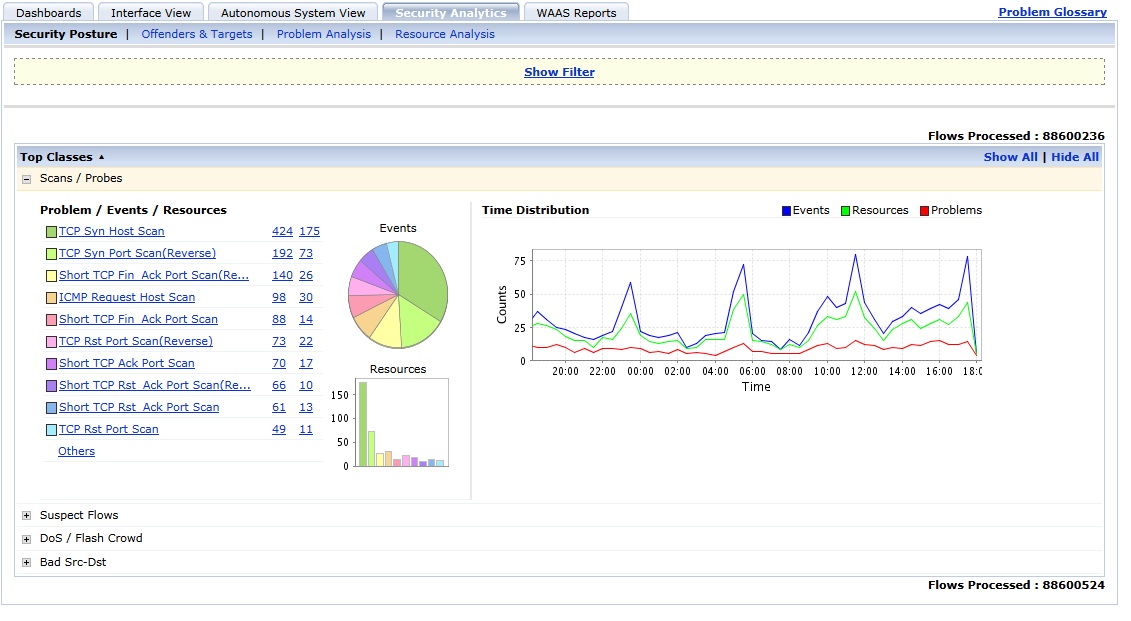
Task: Open Short TCP Rst_Ack Port Scan(Re... link
Action: (x=155, y=385)
